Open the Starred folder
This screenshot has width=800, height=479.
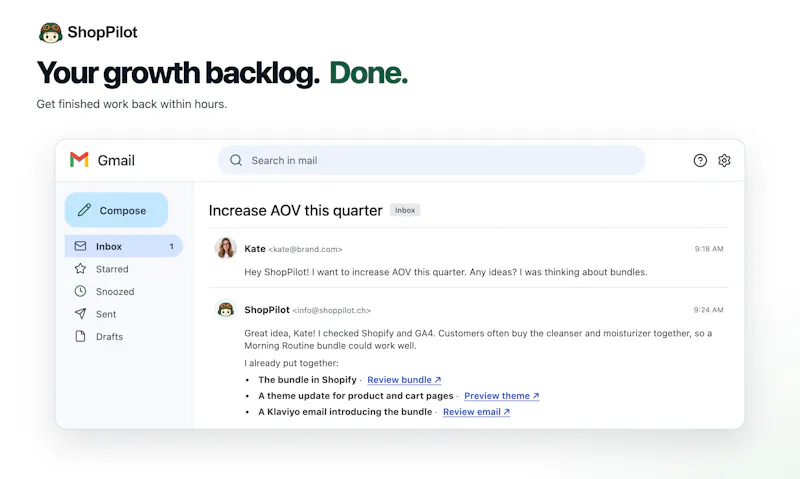coord(112,269)
